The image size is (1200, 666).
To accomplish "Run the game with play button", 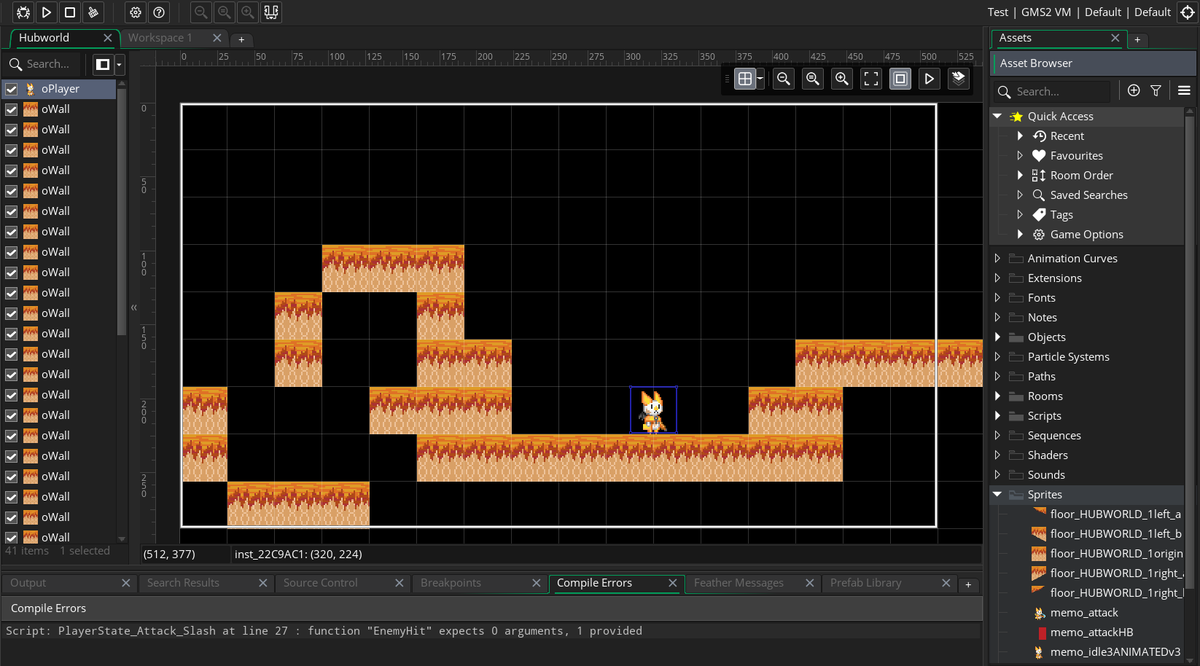I will [x=46, y=12].
